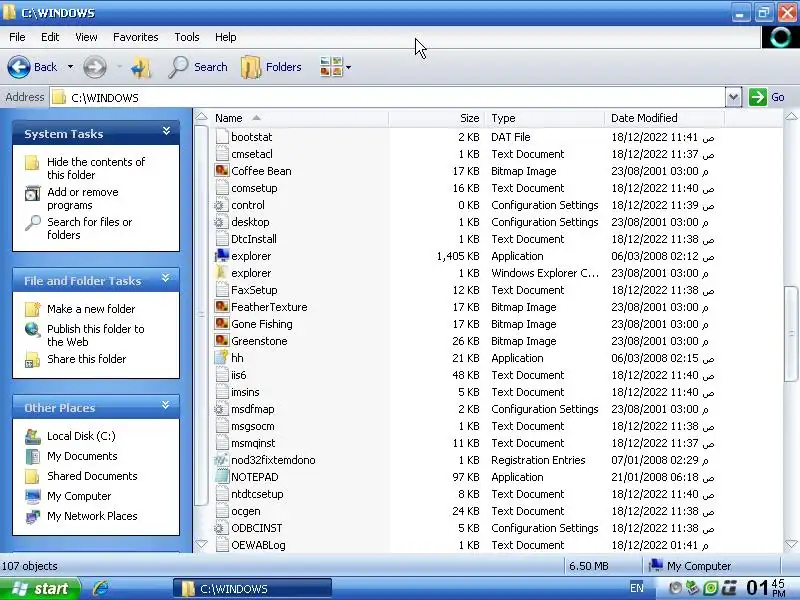Click Hide the contents of this folder

[x=96, y=168]
